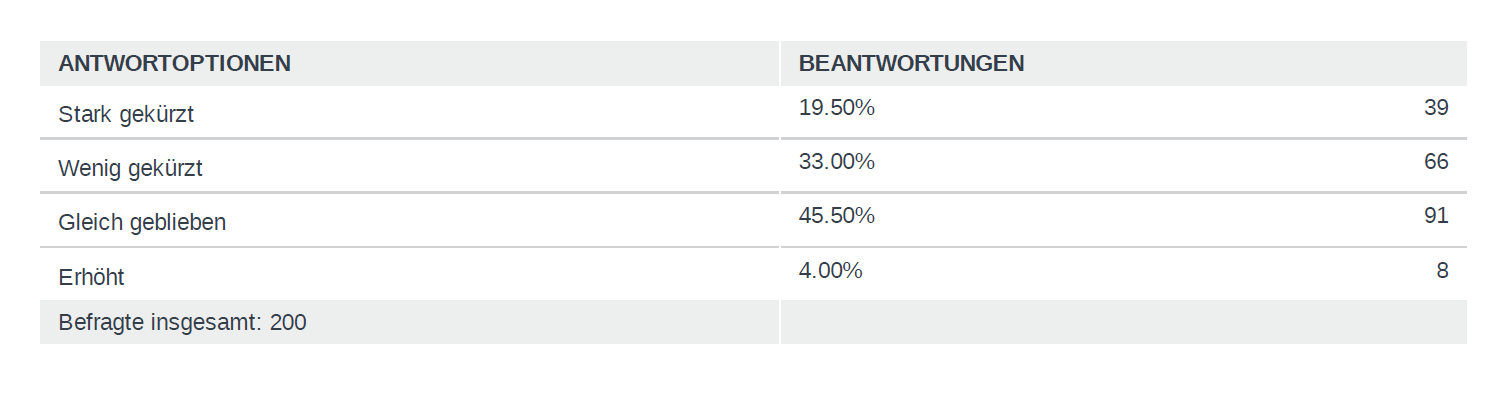1508x412 pixels.
Task: Click the empty footer cell under Beantwortungen
Action: tap(1123, 322)
